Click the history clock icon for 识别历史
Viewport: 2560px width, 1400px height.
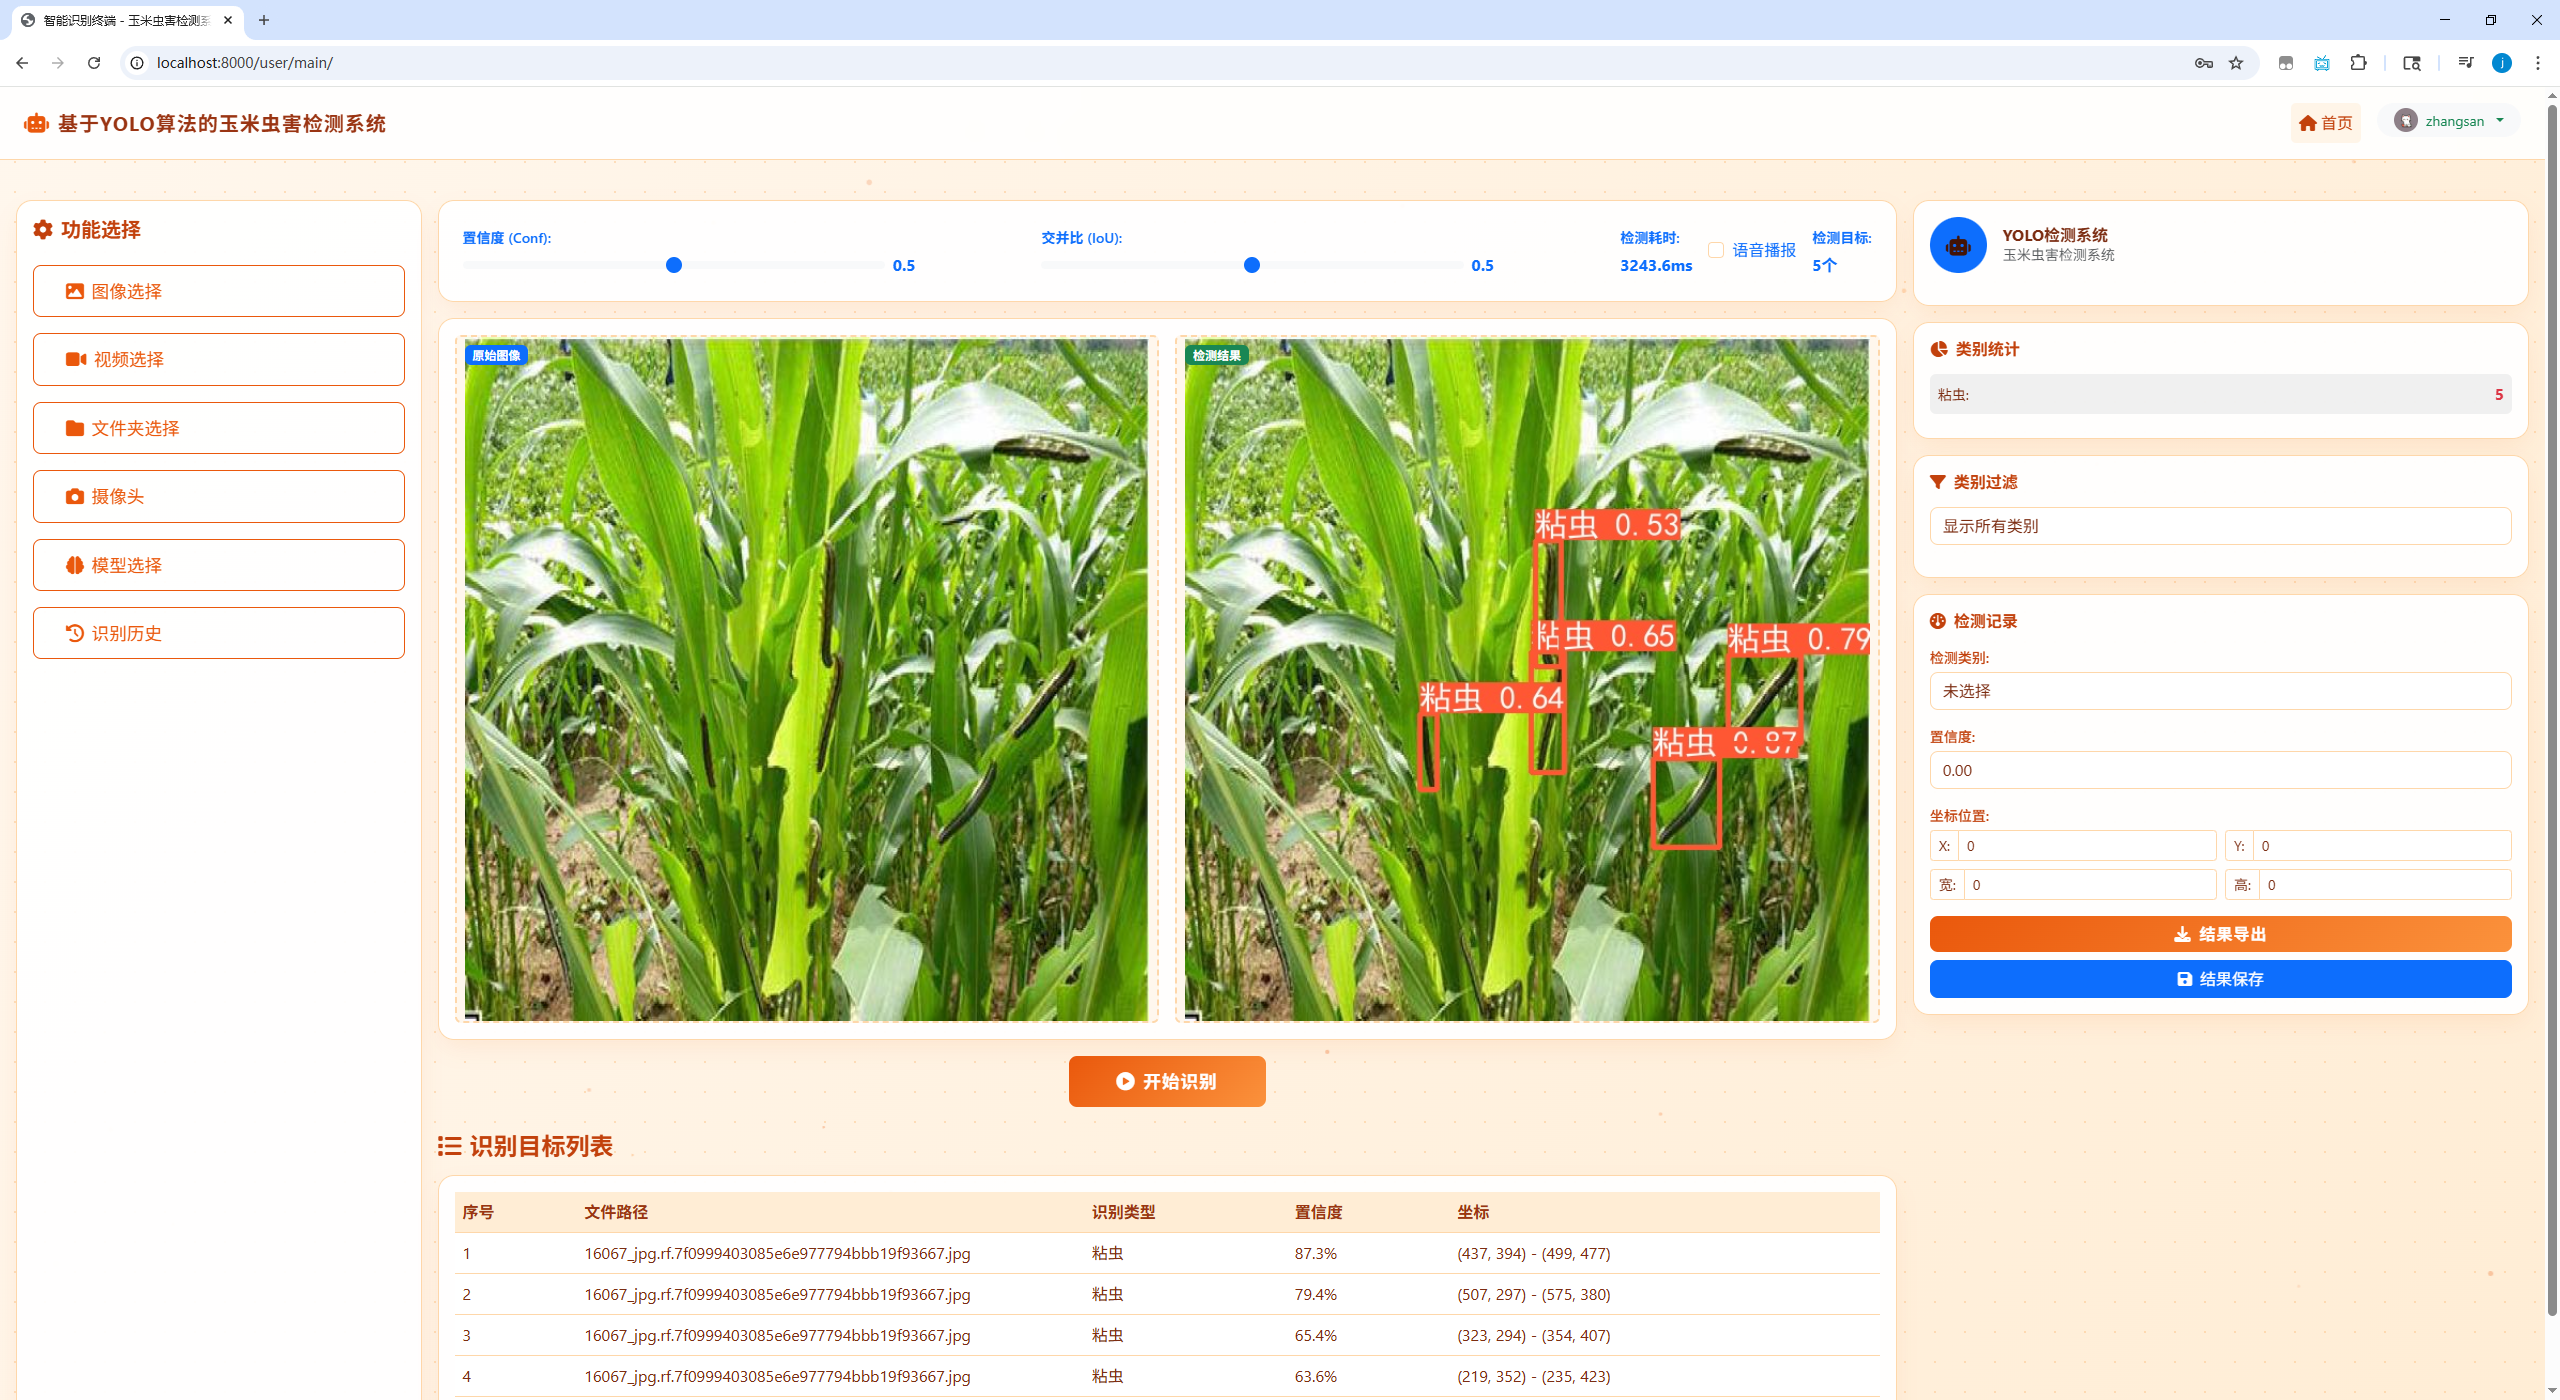click(75, 633)
